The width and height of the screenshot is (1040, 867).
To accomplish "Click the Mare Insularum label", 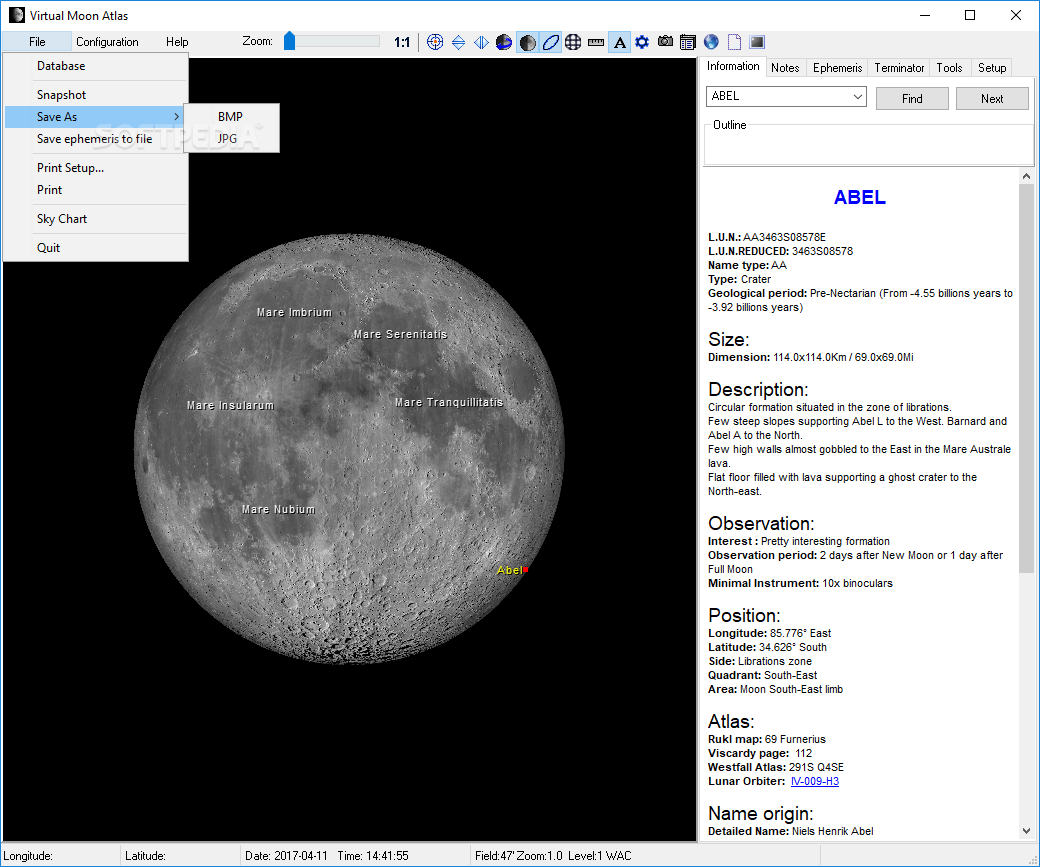I will (x=230, y=405).
